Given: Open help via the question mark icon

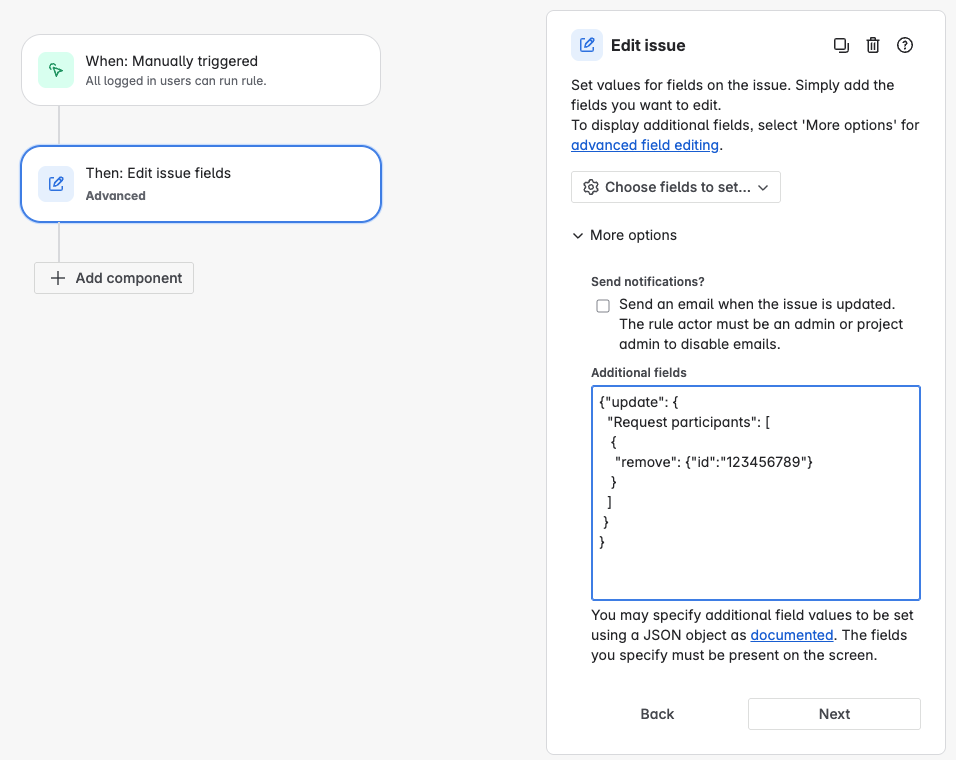Looking at the screenshot, I should point(905,45).
